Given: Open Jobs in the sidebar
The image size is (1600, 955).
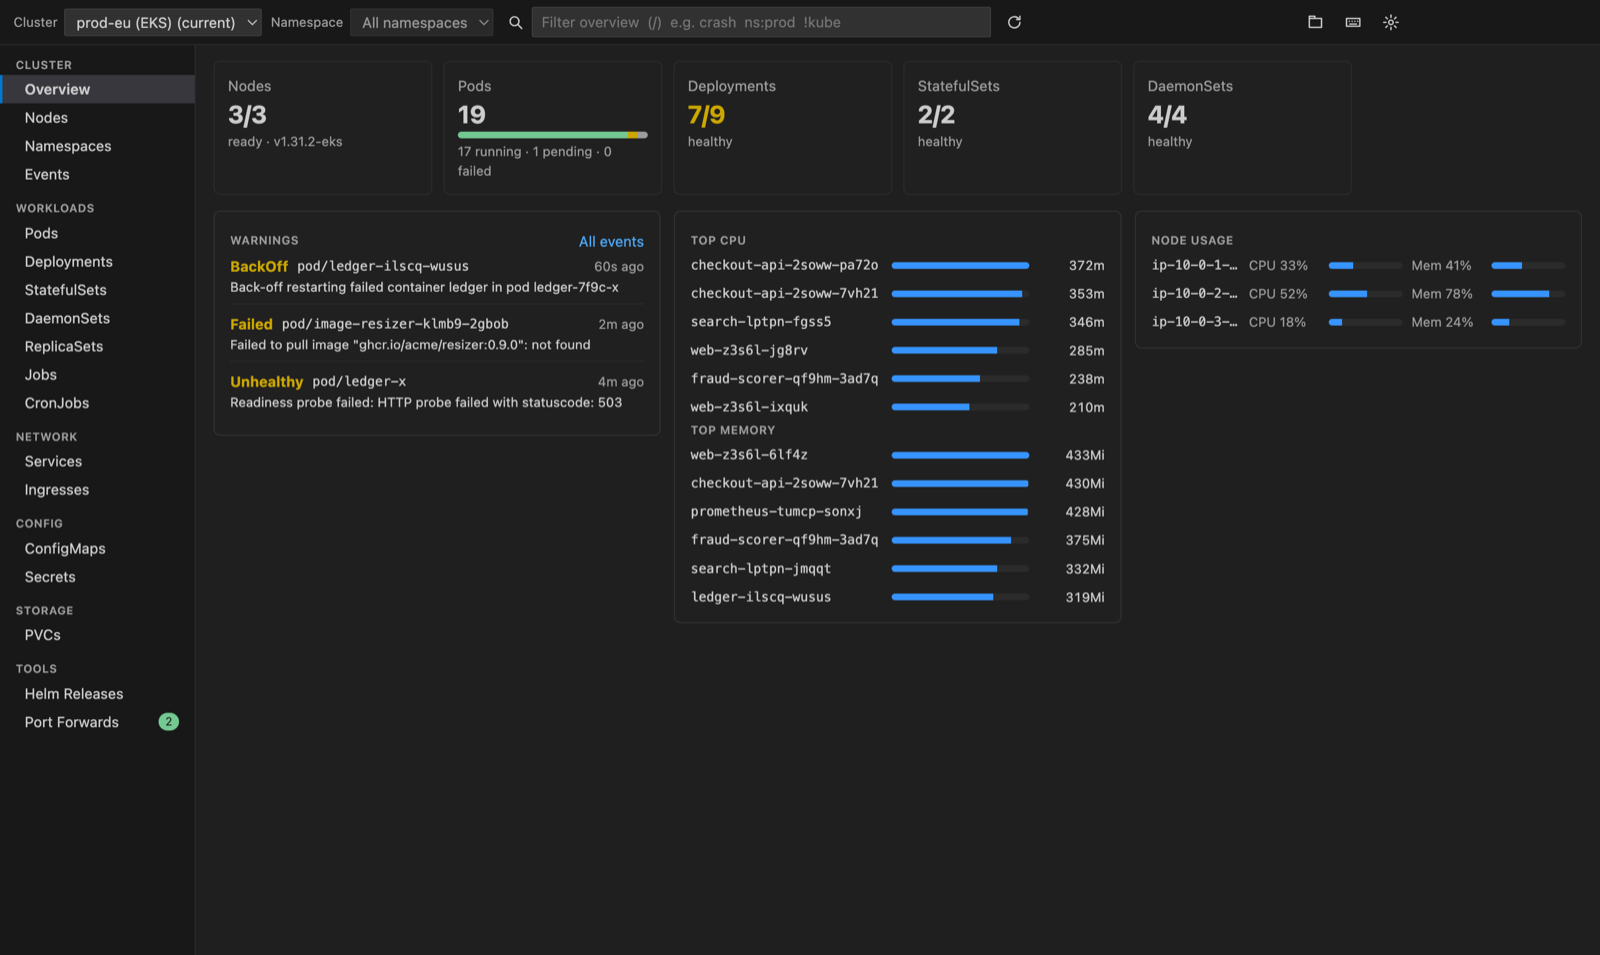Looking at the screenshot, I should click(97, 374).
